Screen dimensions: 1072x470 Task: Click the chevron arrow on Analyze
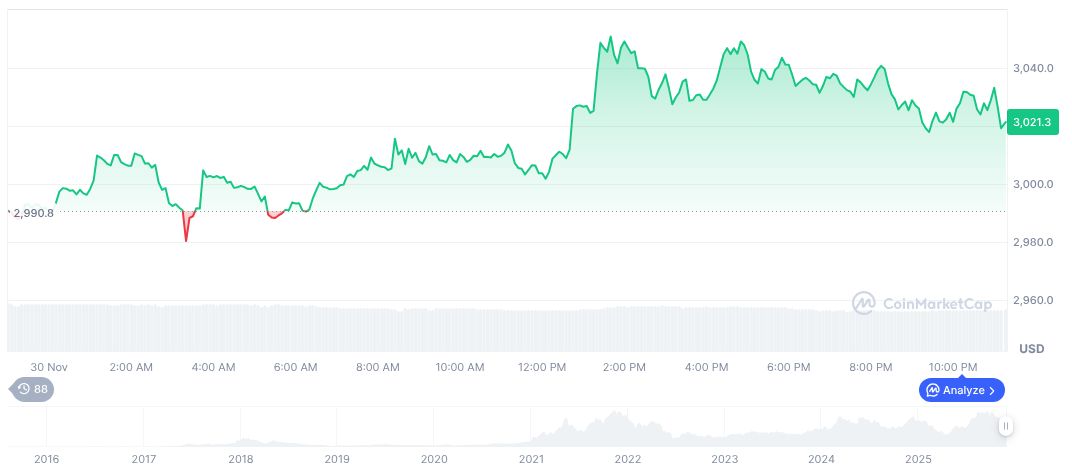pyautogui.click(x=992, y=390)
